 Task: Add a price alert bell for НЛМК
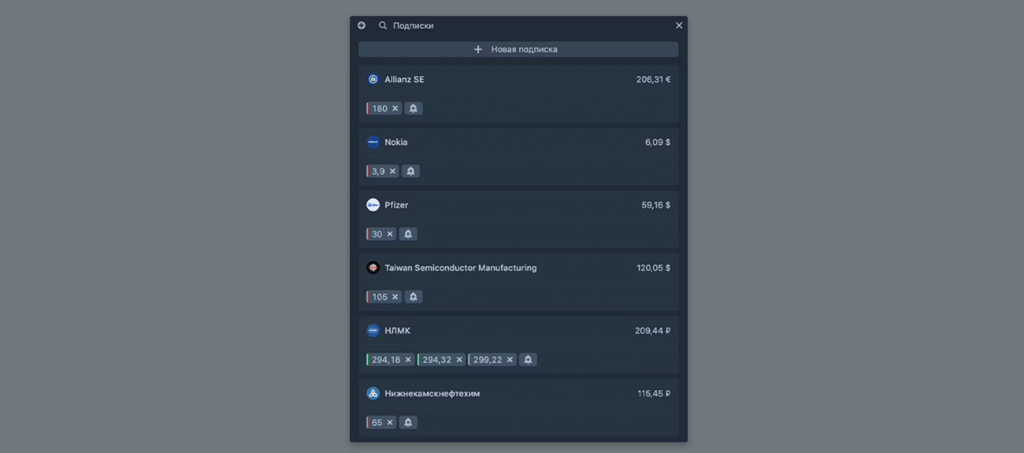pyautogui.click(x=528, y=360)
